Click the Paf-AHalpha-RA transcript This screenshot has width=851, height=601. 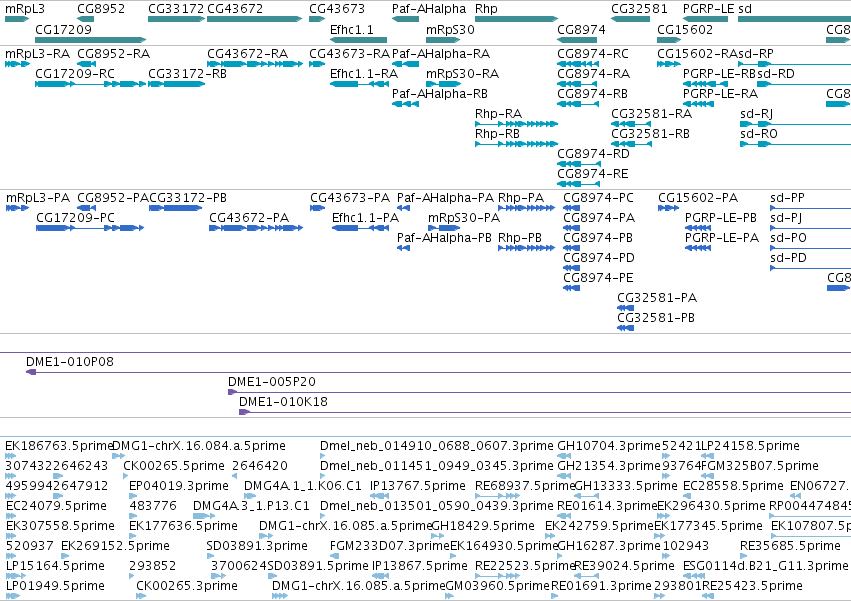click(x=405, y=64)
